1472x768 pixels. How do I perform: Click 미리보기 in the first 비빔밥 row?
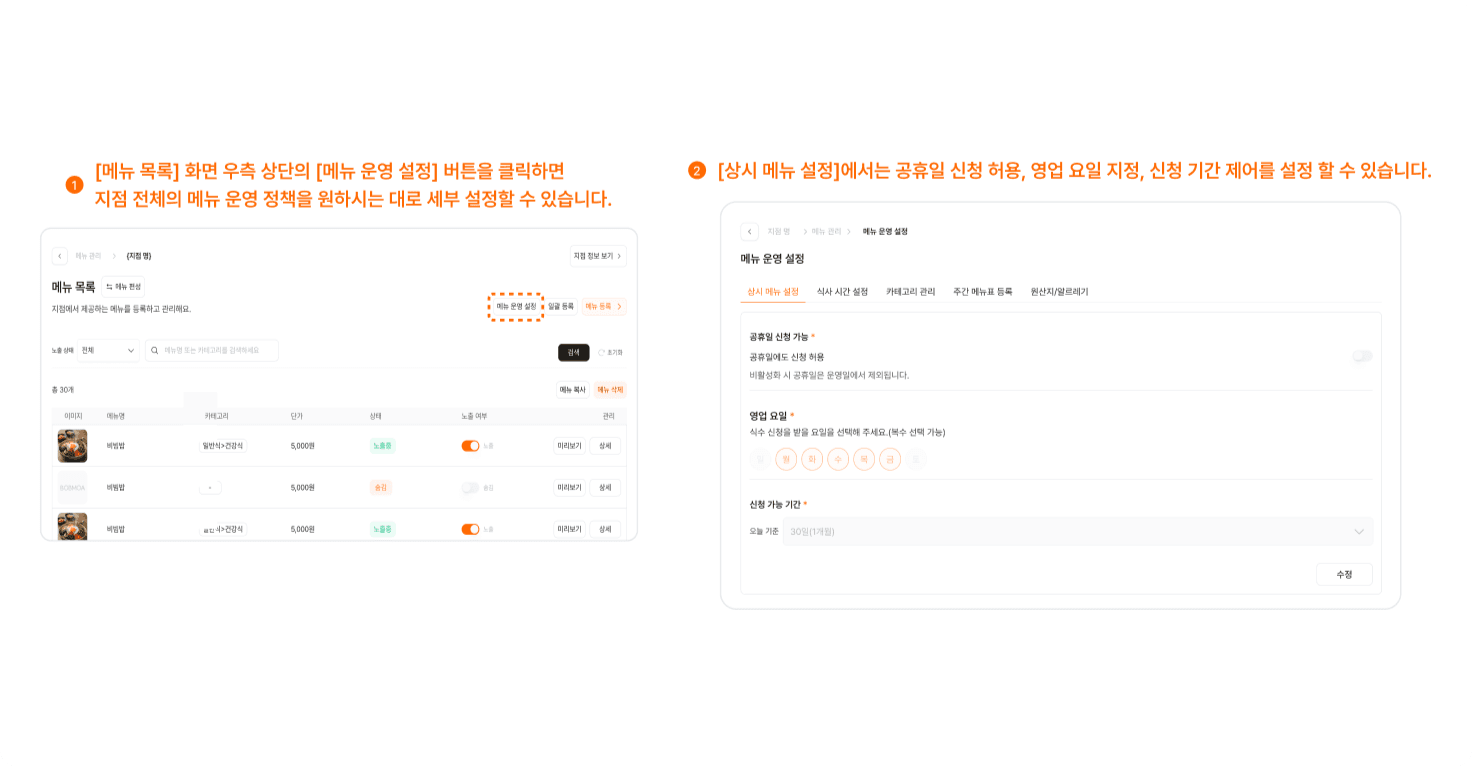pyautogui.click(x=570, y=446)
